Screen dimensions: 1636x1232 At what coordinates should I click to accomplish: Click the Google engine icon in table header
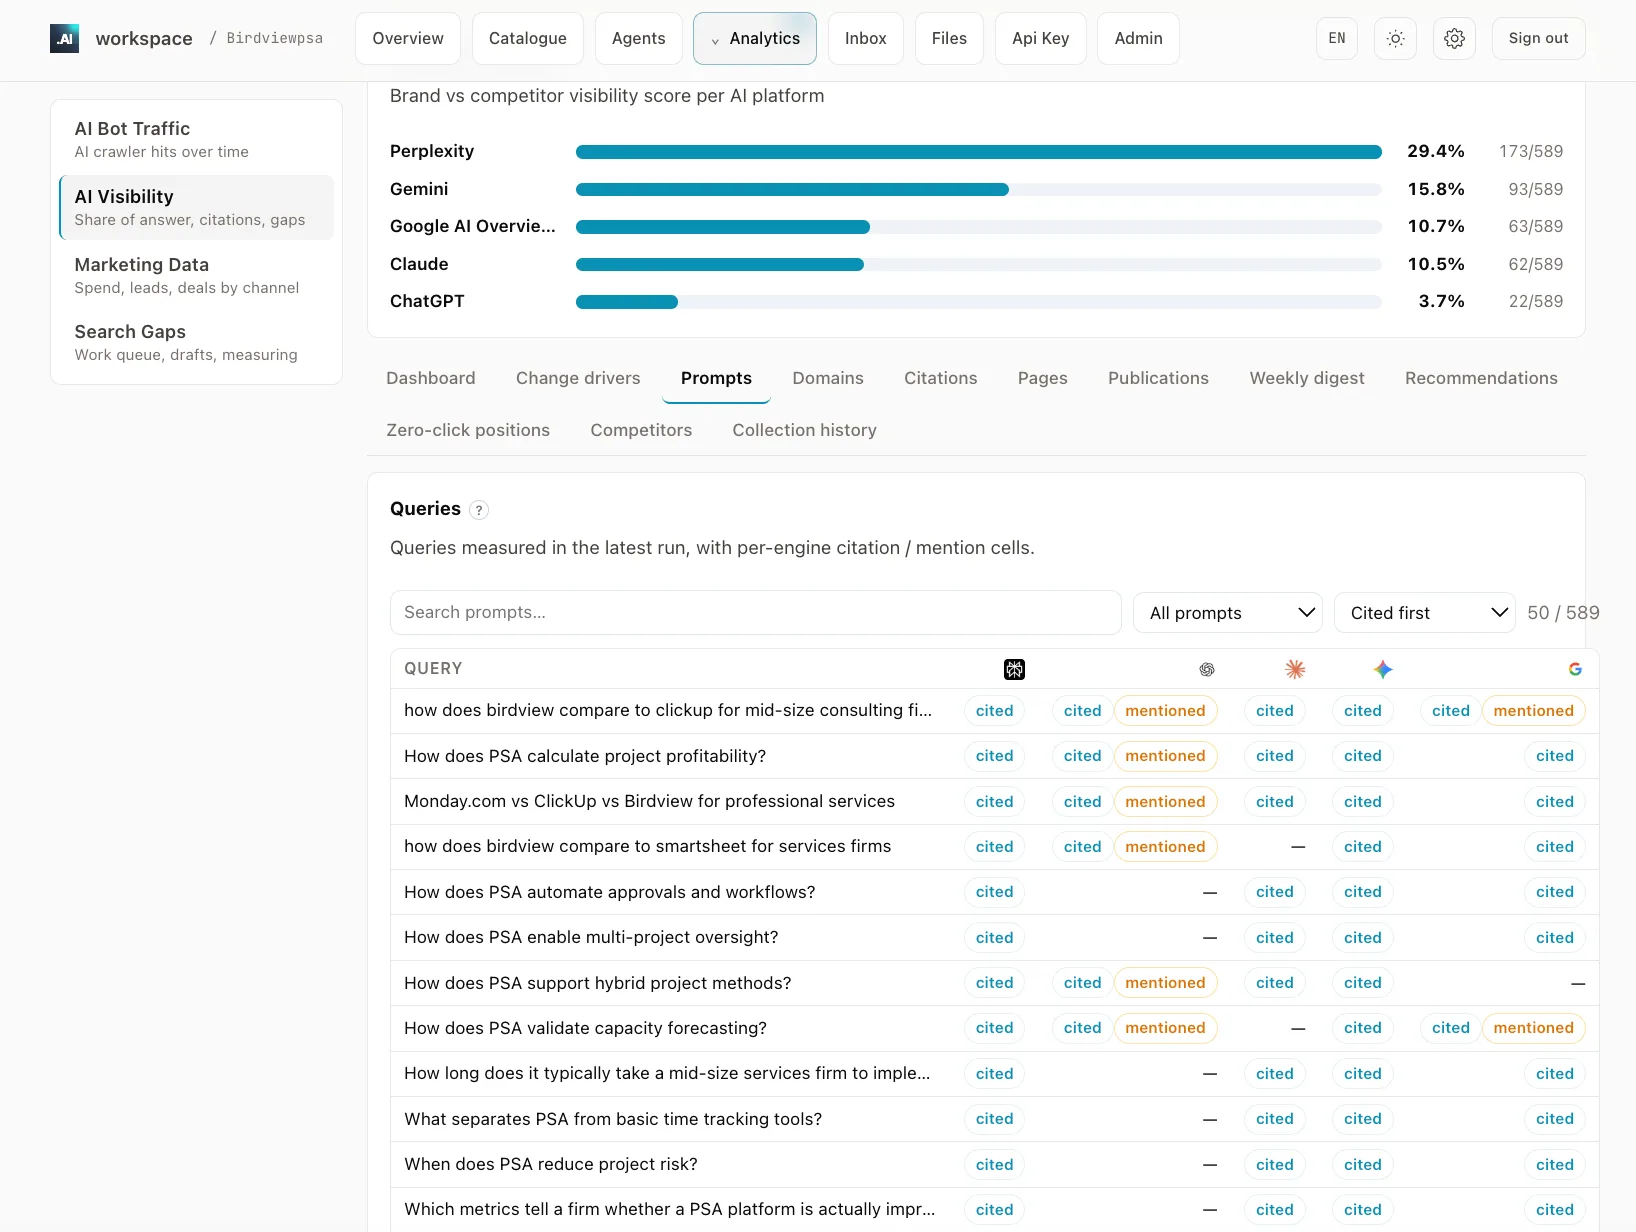point(1575,669)
